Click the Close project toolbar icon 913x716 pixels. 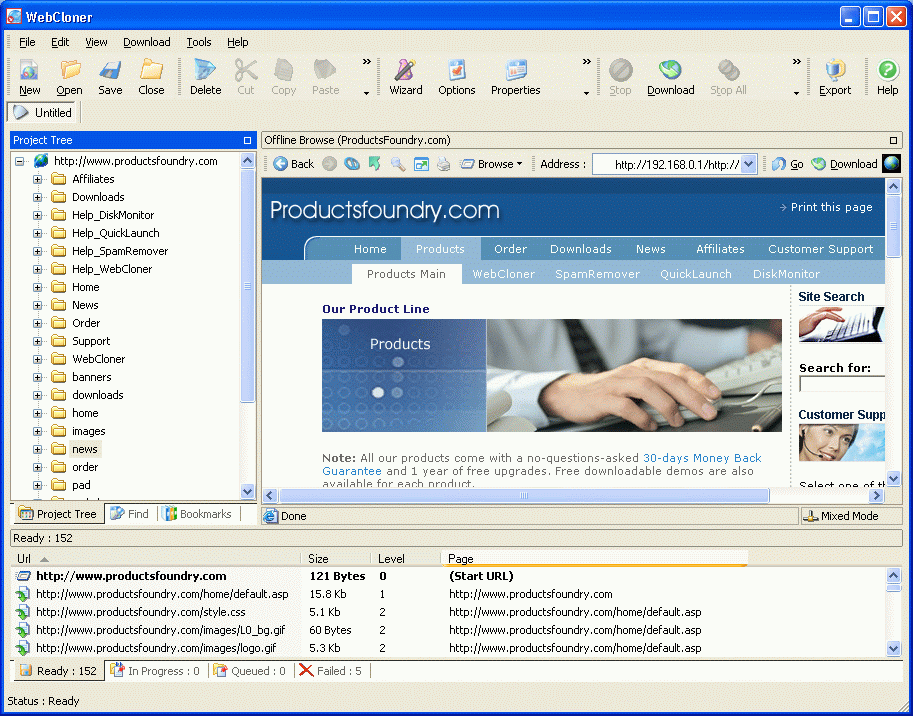tap(151, 77)
